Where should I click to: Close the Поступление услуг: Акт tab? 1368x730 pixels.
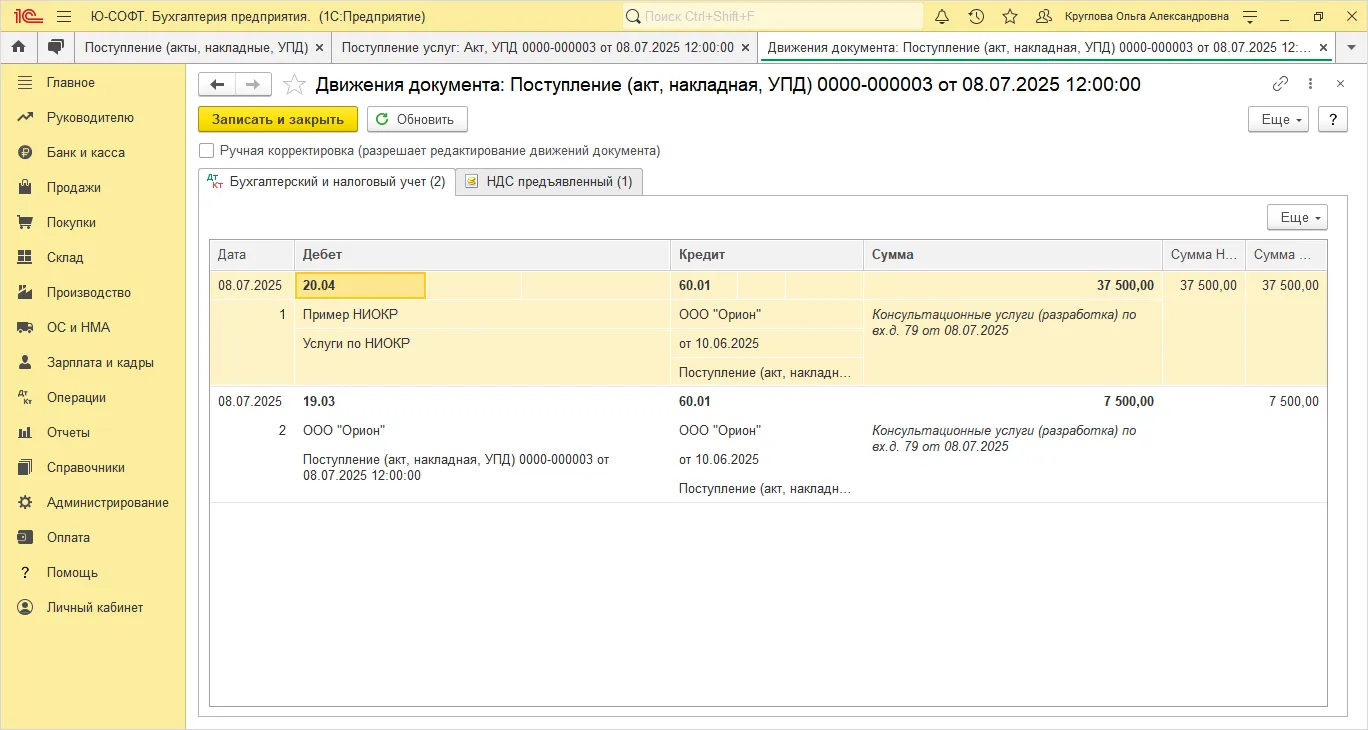pos(746,47)
